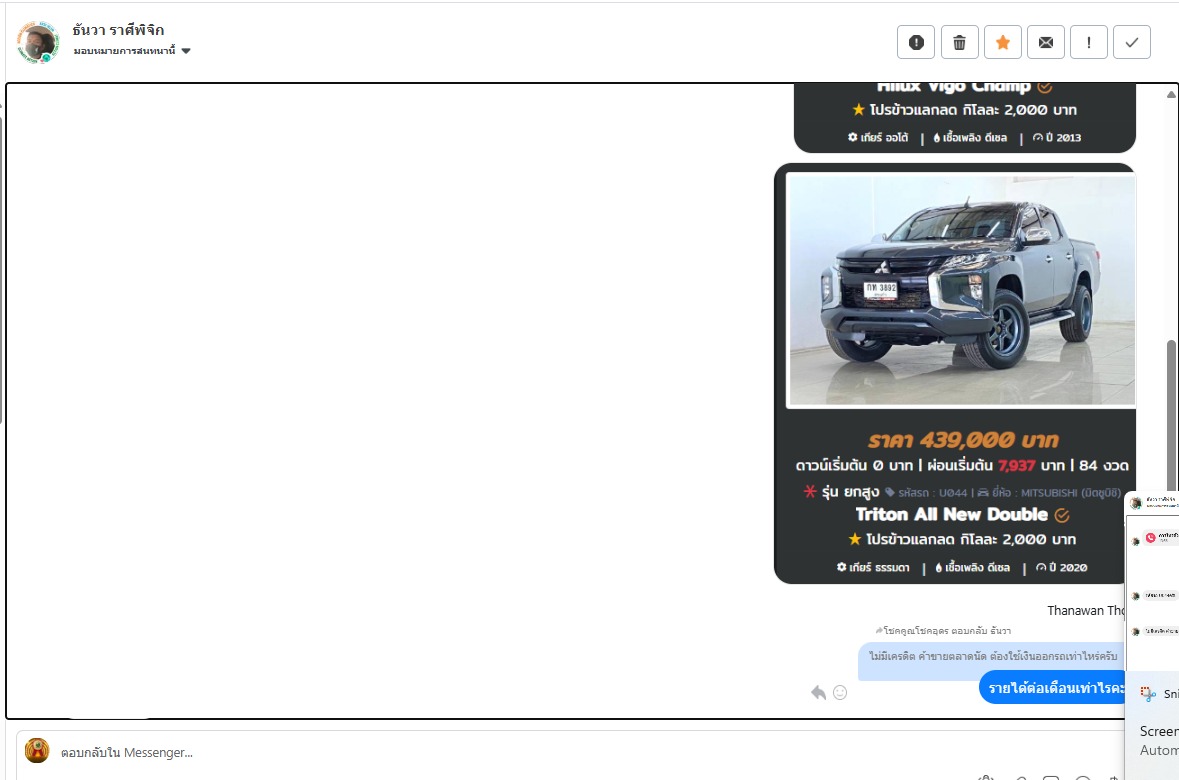Click เกียร์ ออโต้ spec on Hilux card
The width and height of the screenshot is (1179, 780).
coord(877,138)
